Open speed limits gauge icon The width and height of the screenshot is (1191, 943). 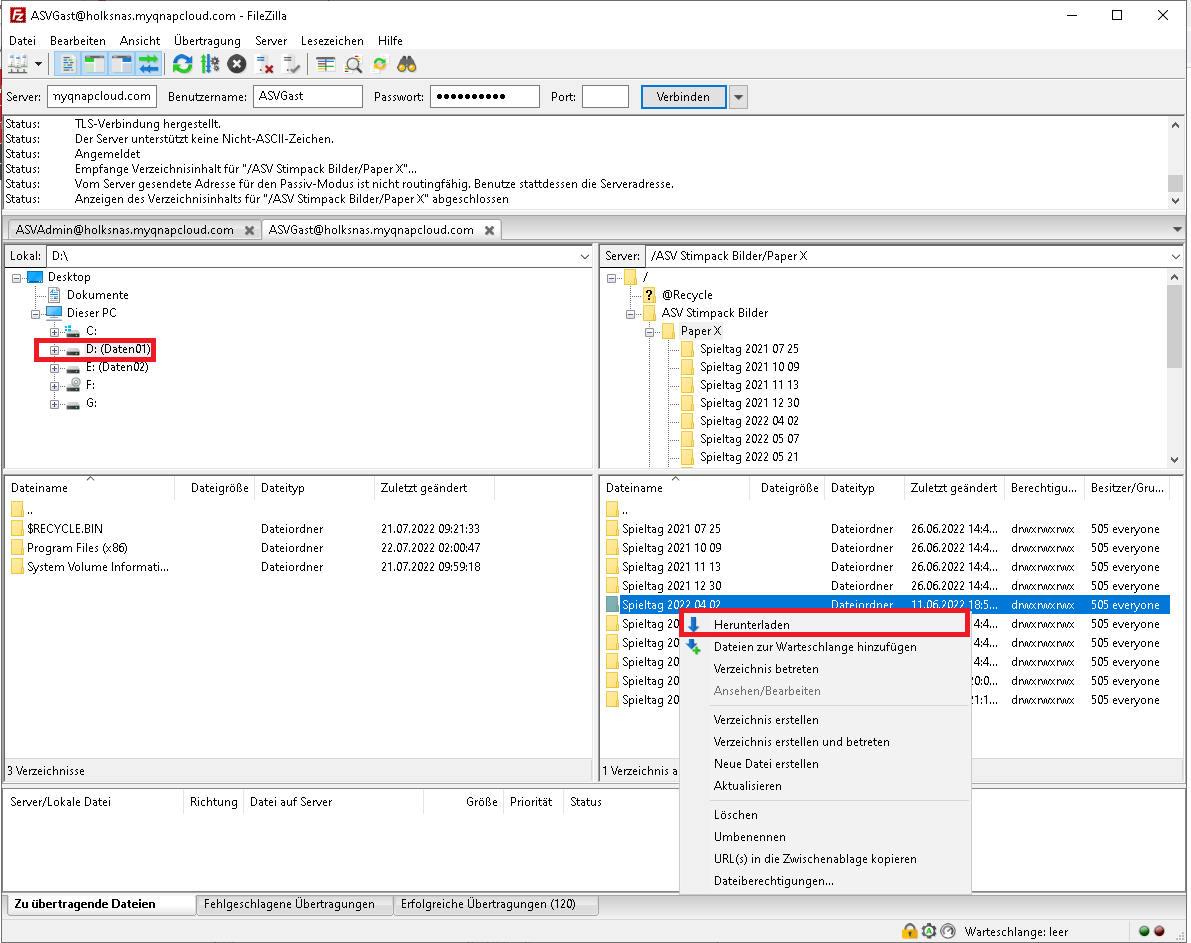click(948, 931)
